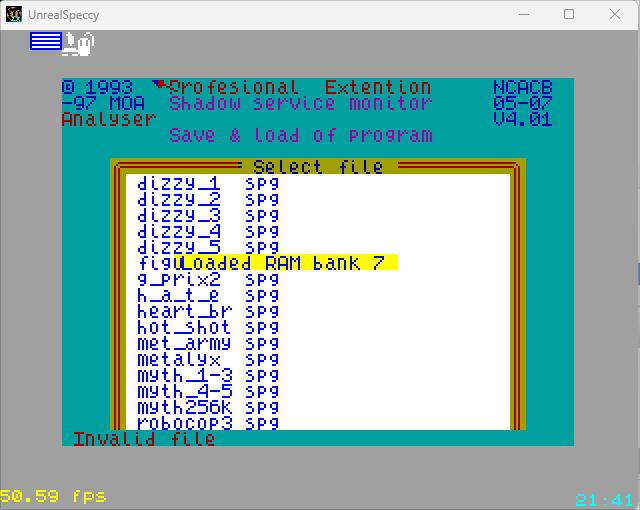The image size is (640, 510).
Task: Click the 'Select file' dialog title
Action: click(318, 166)
